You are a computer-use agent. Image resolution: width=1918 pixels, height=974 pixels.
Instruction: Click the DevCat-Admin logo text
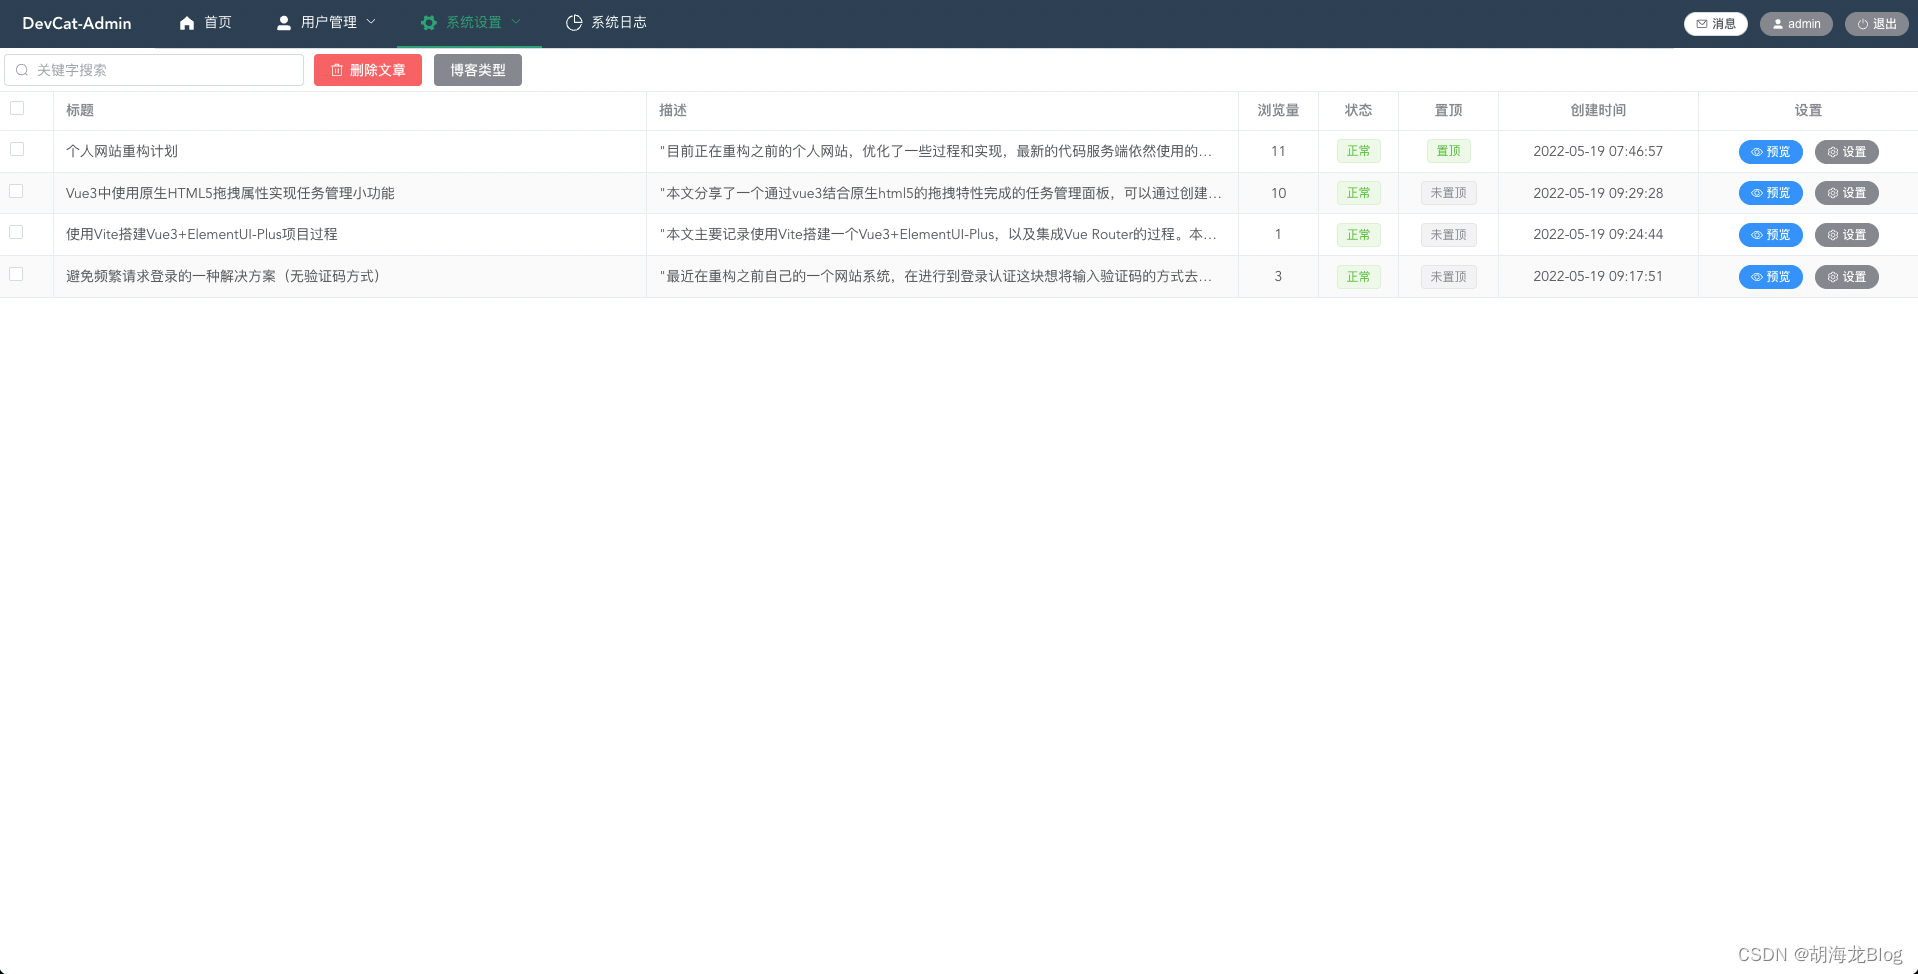point(77,23)
